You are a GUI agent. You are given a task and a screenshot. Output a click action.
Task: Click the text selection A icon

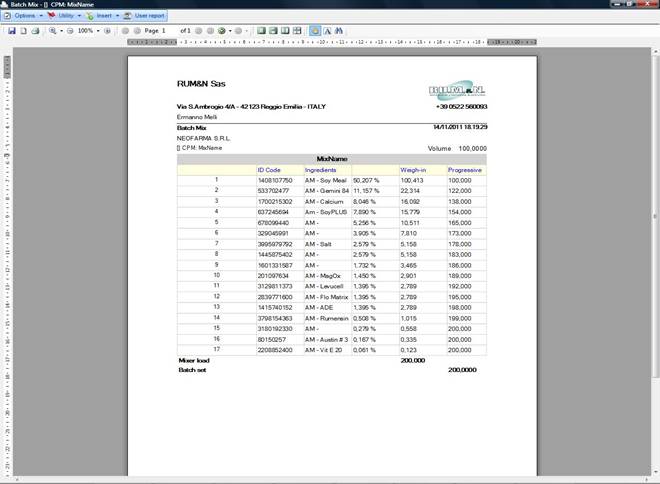point(327,31)
